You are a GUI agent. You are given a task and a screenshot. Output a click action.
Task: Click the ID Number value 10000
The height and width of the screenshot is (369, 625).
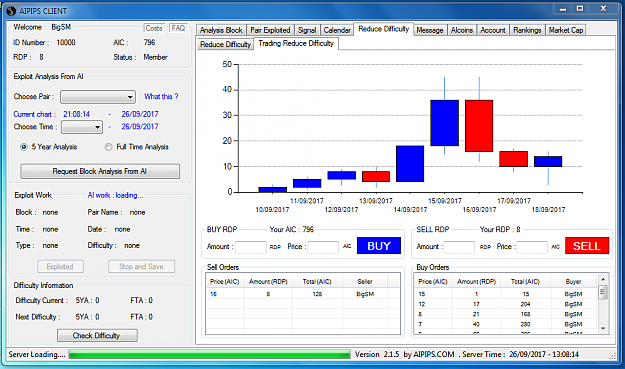tap(66, 43)
